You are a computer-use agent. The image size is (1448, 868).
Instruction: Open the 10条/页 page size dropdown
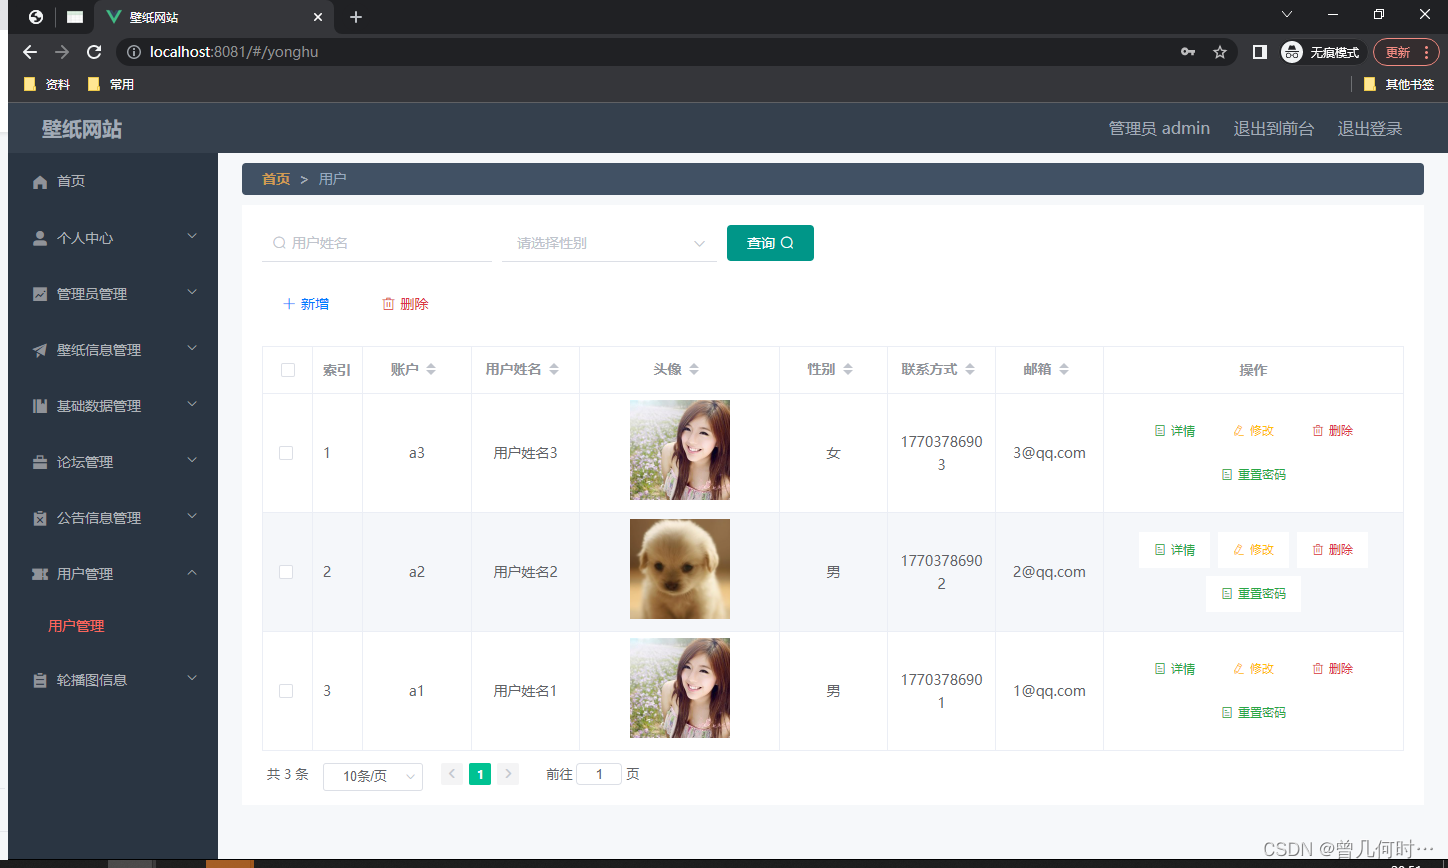click(372, 776)
